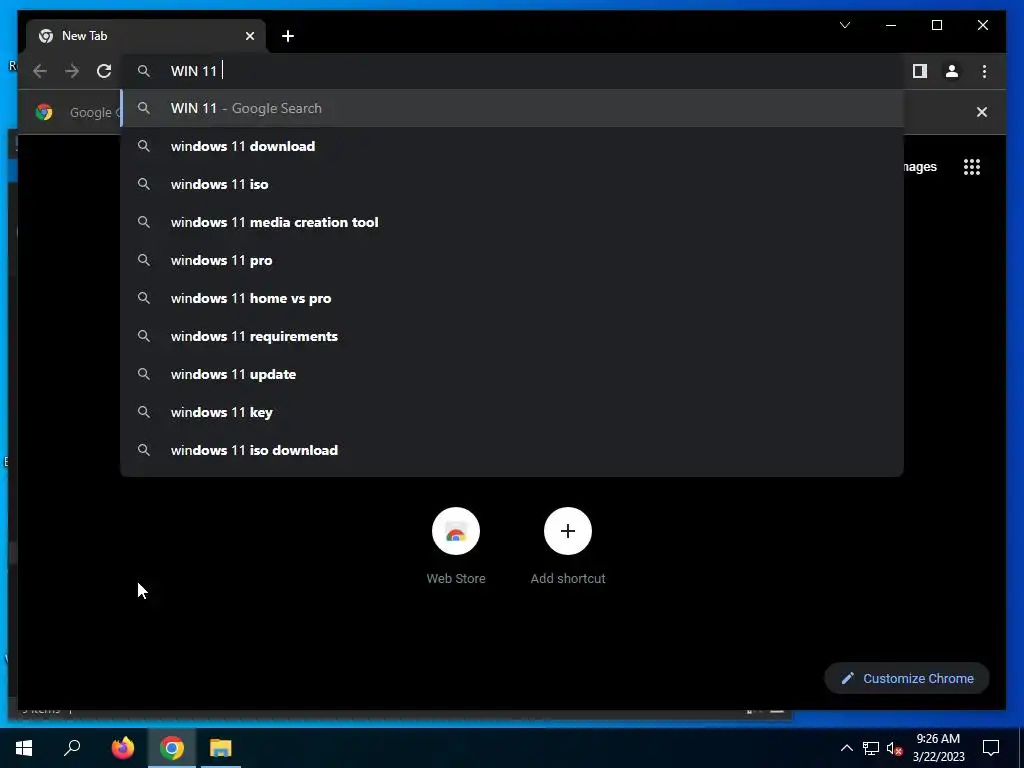Screen dimensions: 1024x768
Task: Click the search icon in the address bar
Action: pyautogui.click(x=144, y=71)
